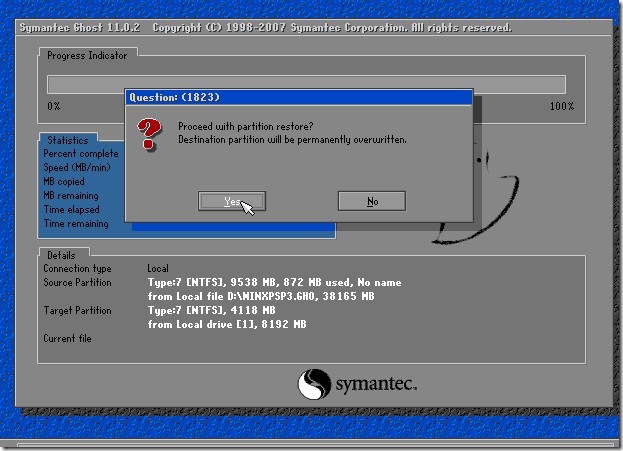Click the 'Proceed with partition restore?' message

[246, 126]
